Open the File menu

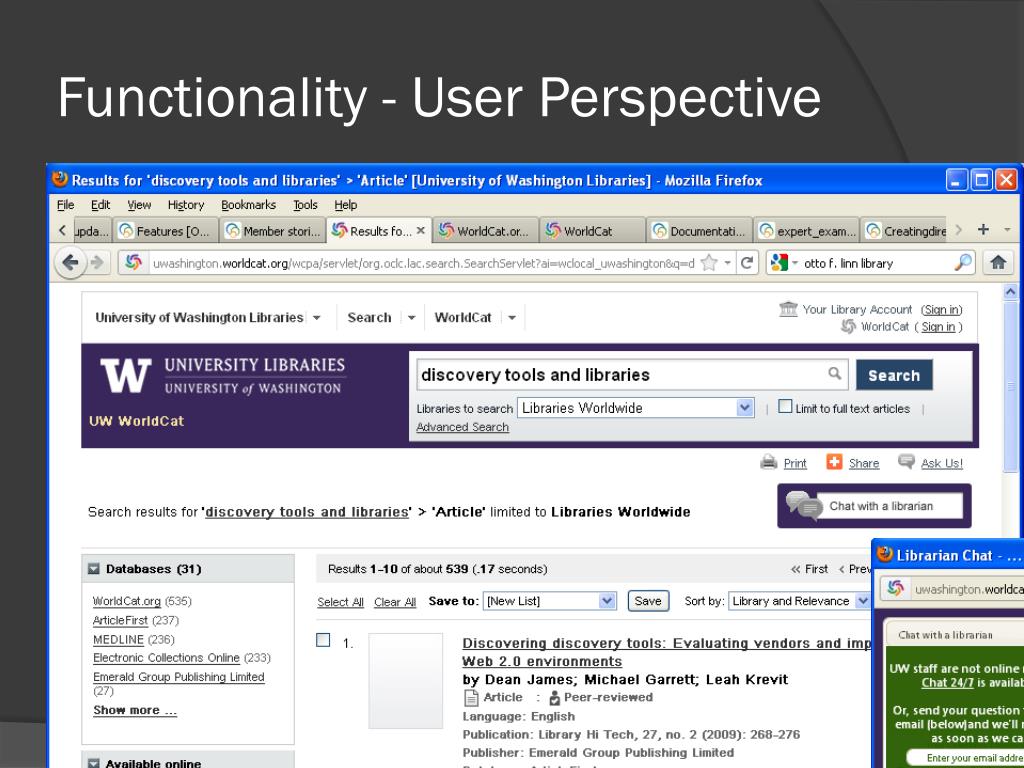point(65,204)
